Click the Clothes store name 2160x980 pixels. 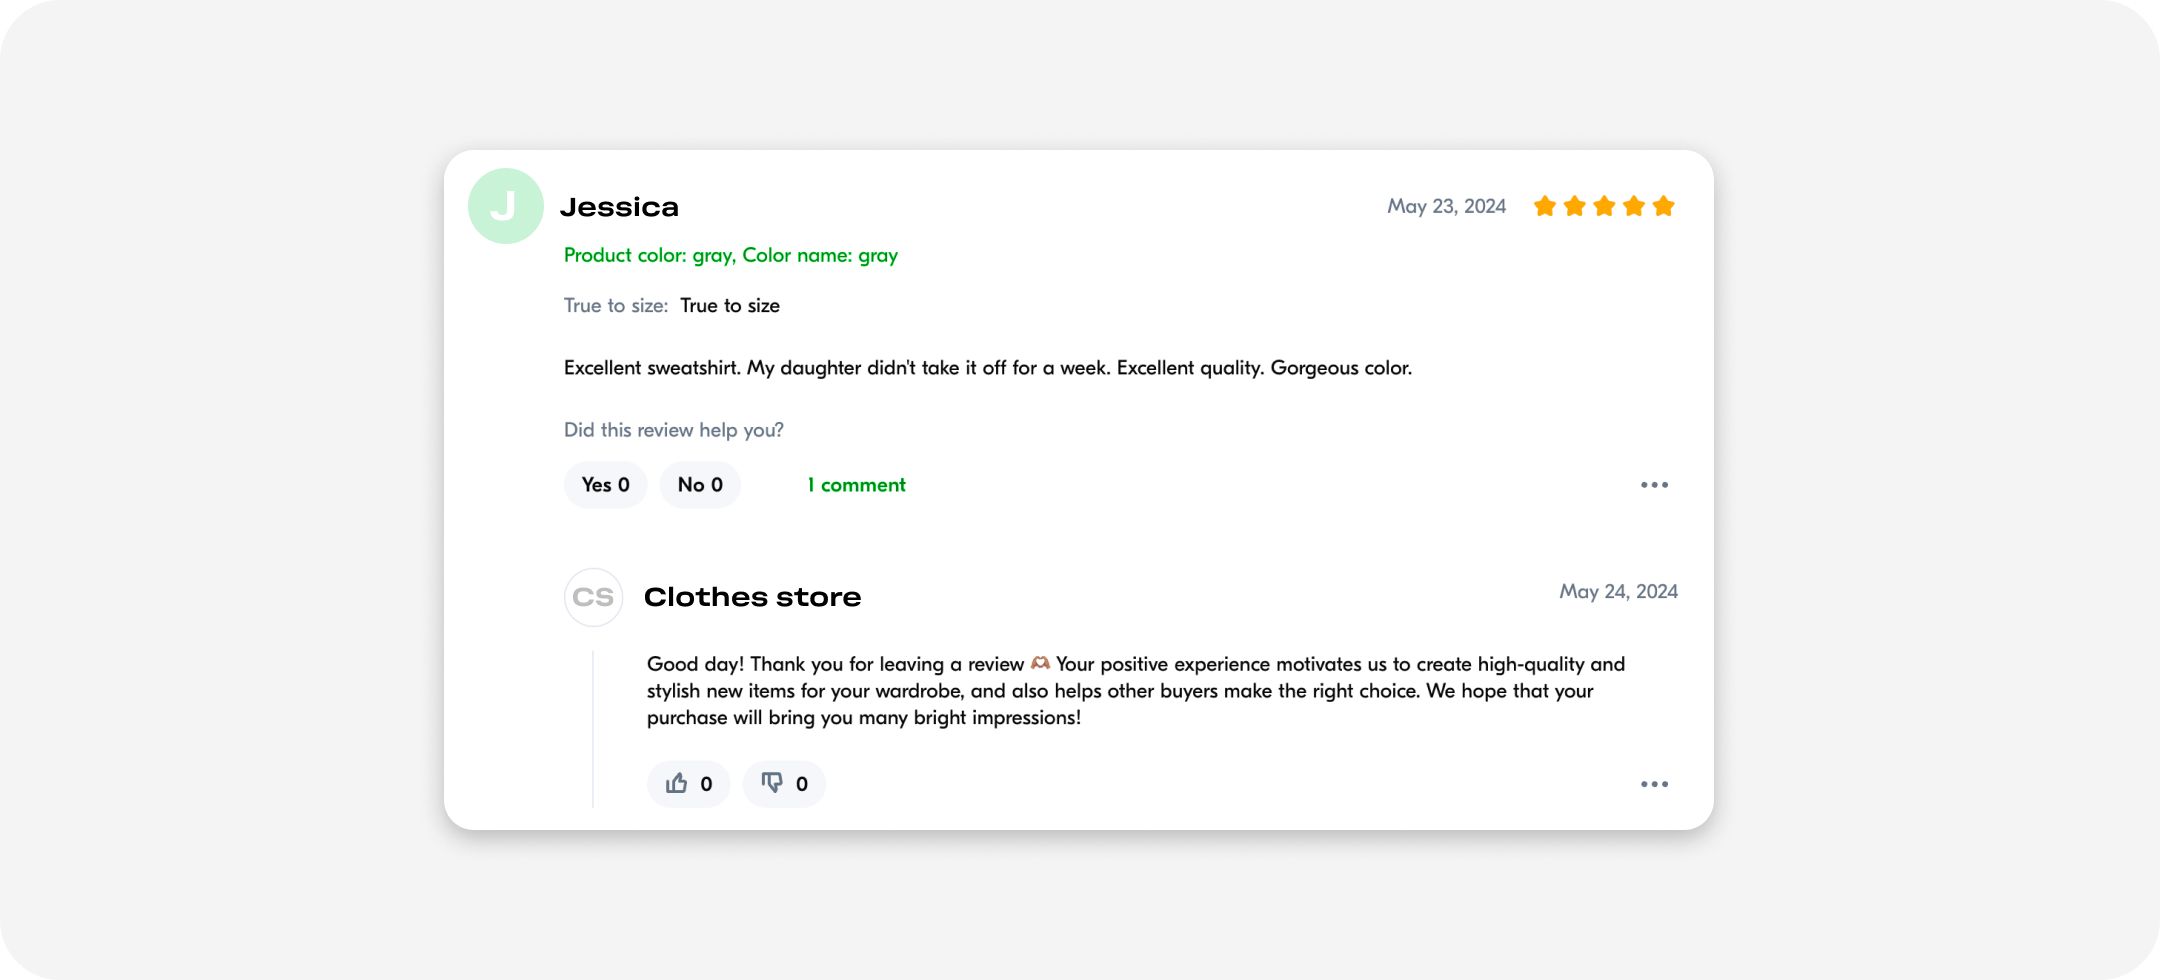[753, 597]
